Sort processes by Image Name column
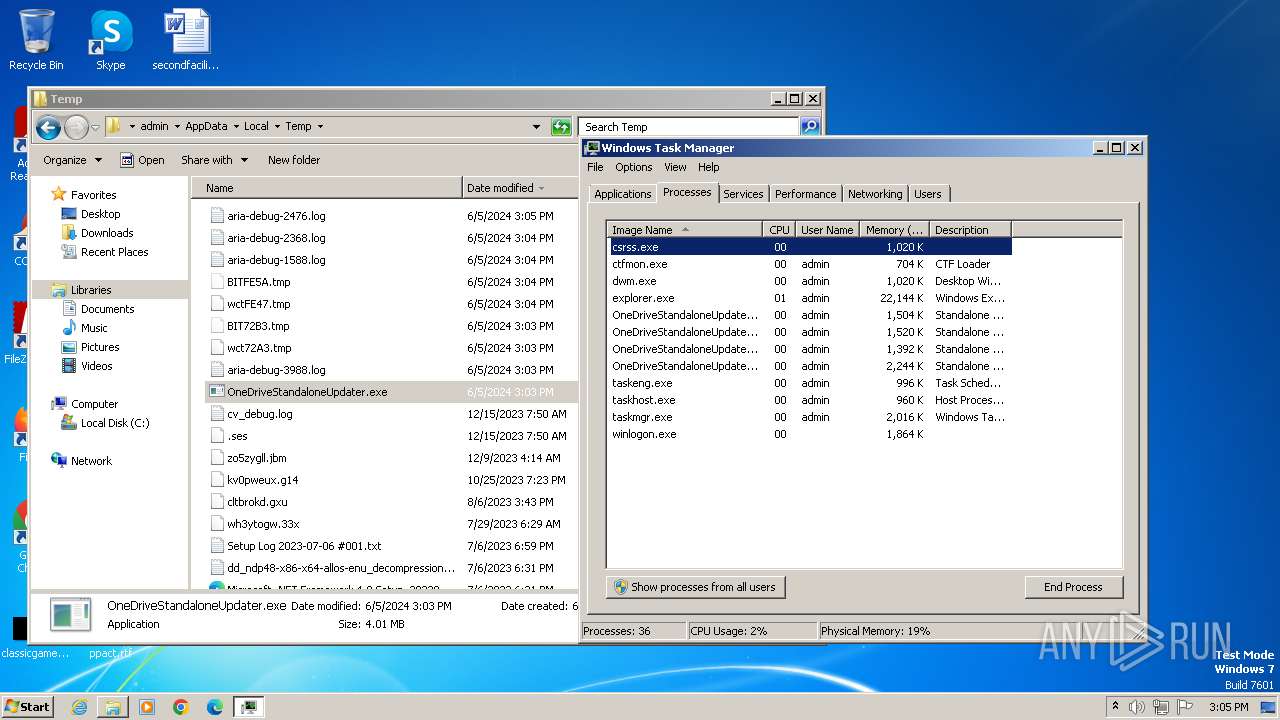This screenshot has width=1280, height=720. point(685,230)
